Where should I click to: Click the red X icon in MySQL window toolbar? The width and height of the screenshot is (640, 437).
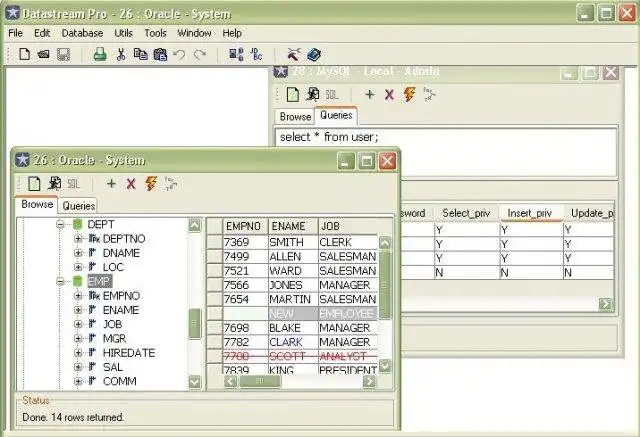pos(389,95)
